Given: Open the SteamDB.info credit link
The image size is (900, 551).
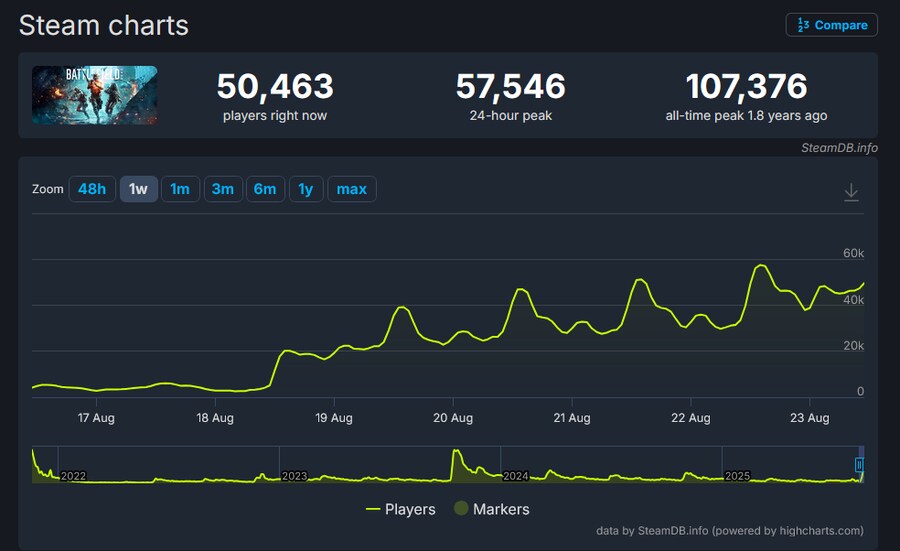Looking at the screenshot, I should click(839, 148).
